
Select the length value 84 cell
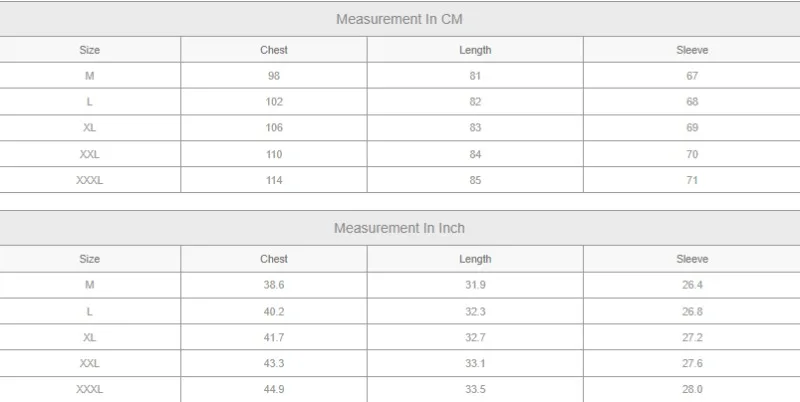[475, 154]
